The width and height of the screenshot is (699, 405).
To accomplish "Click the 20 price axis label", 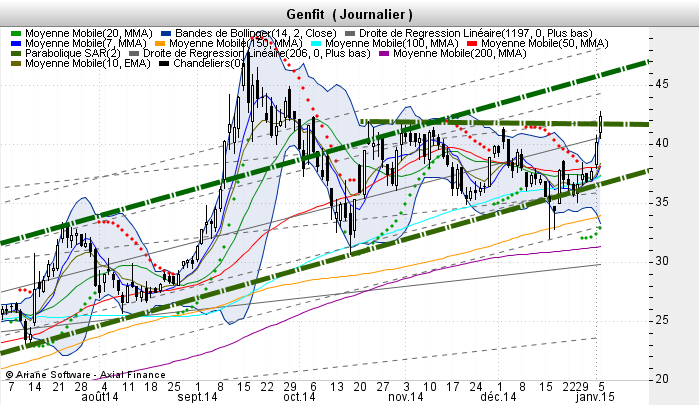I will [x=662, y=379].
